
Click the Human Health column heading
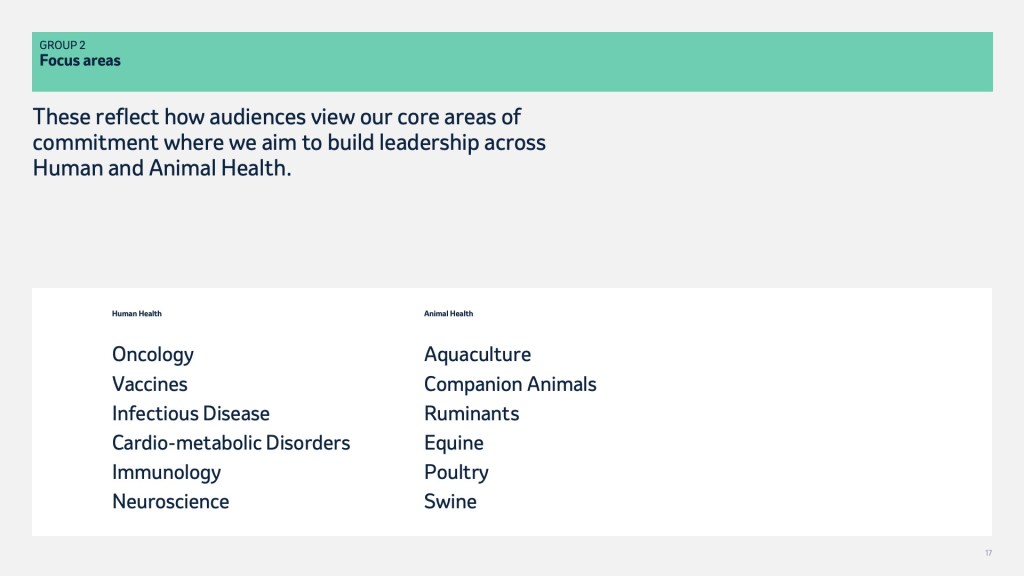click(x=136, y=313)
